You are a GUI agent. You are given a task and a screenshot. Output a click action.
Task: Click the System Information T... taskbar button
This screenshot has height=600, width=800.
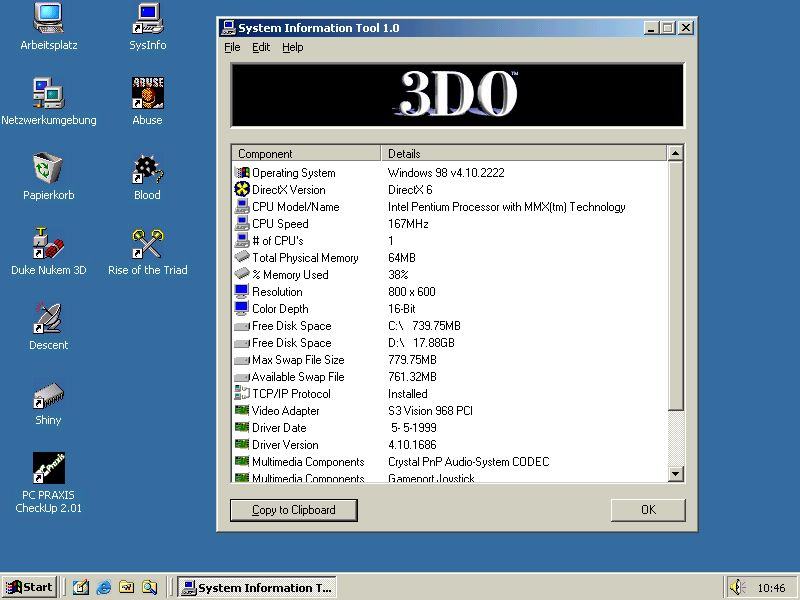click(257, 587)
